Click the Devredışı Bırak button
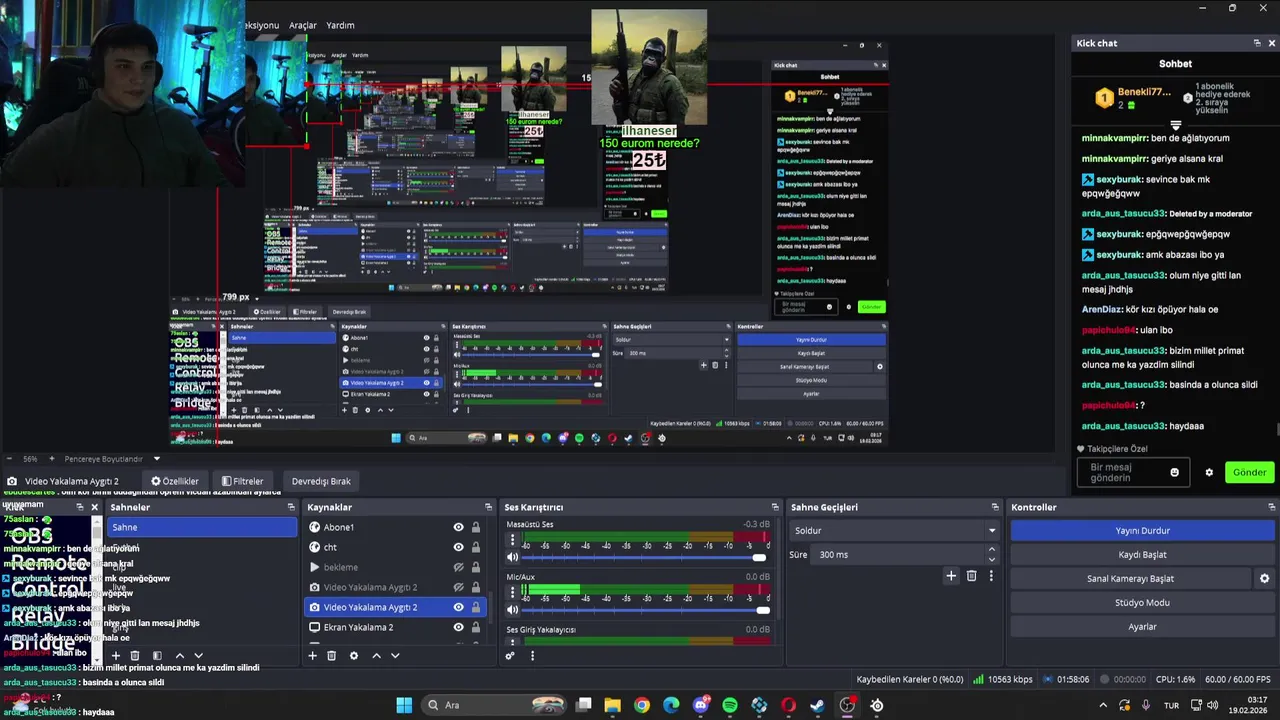1280x720 pixels. [x=321, y=481]
